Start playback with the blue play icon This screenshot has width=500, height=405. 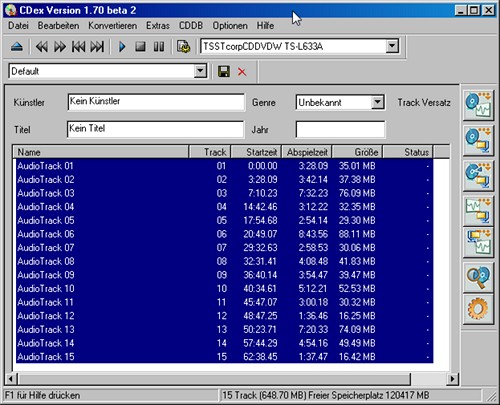tap(122, 47)
